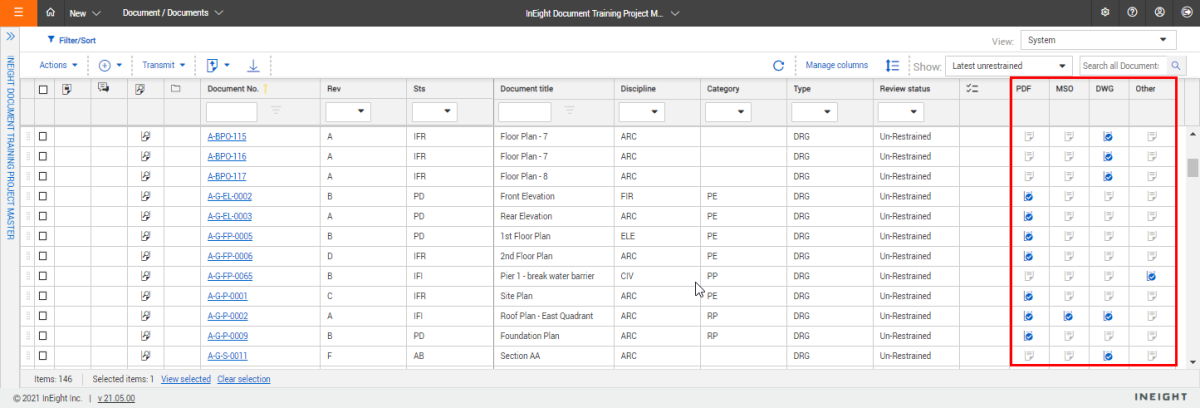Select checkbox for row A-G-FP-0005
This screenshot has height=408, width=1200.
click(x=43, y=236)
